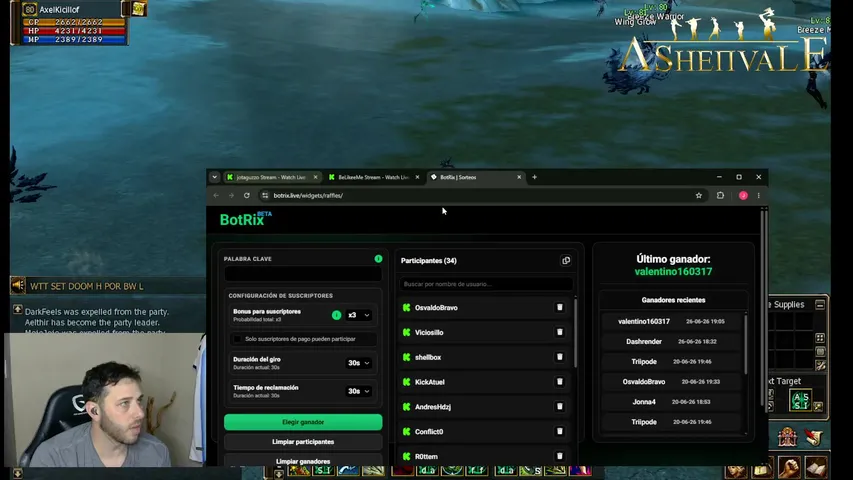Click Limpiar participantes button
This screenshot has width=853, height=480.
[303, 442]
